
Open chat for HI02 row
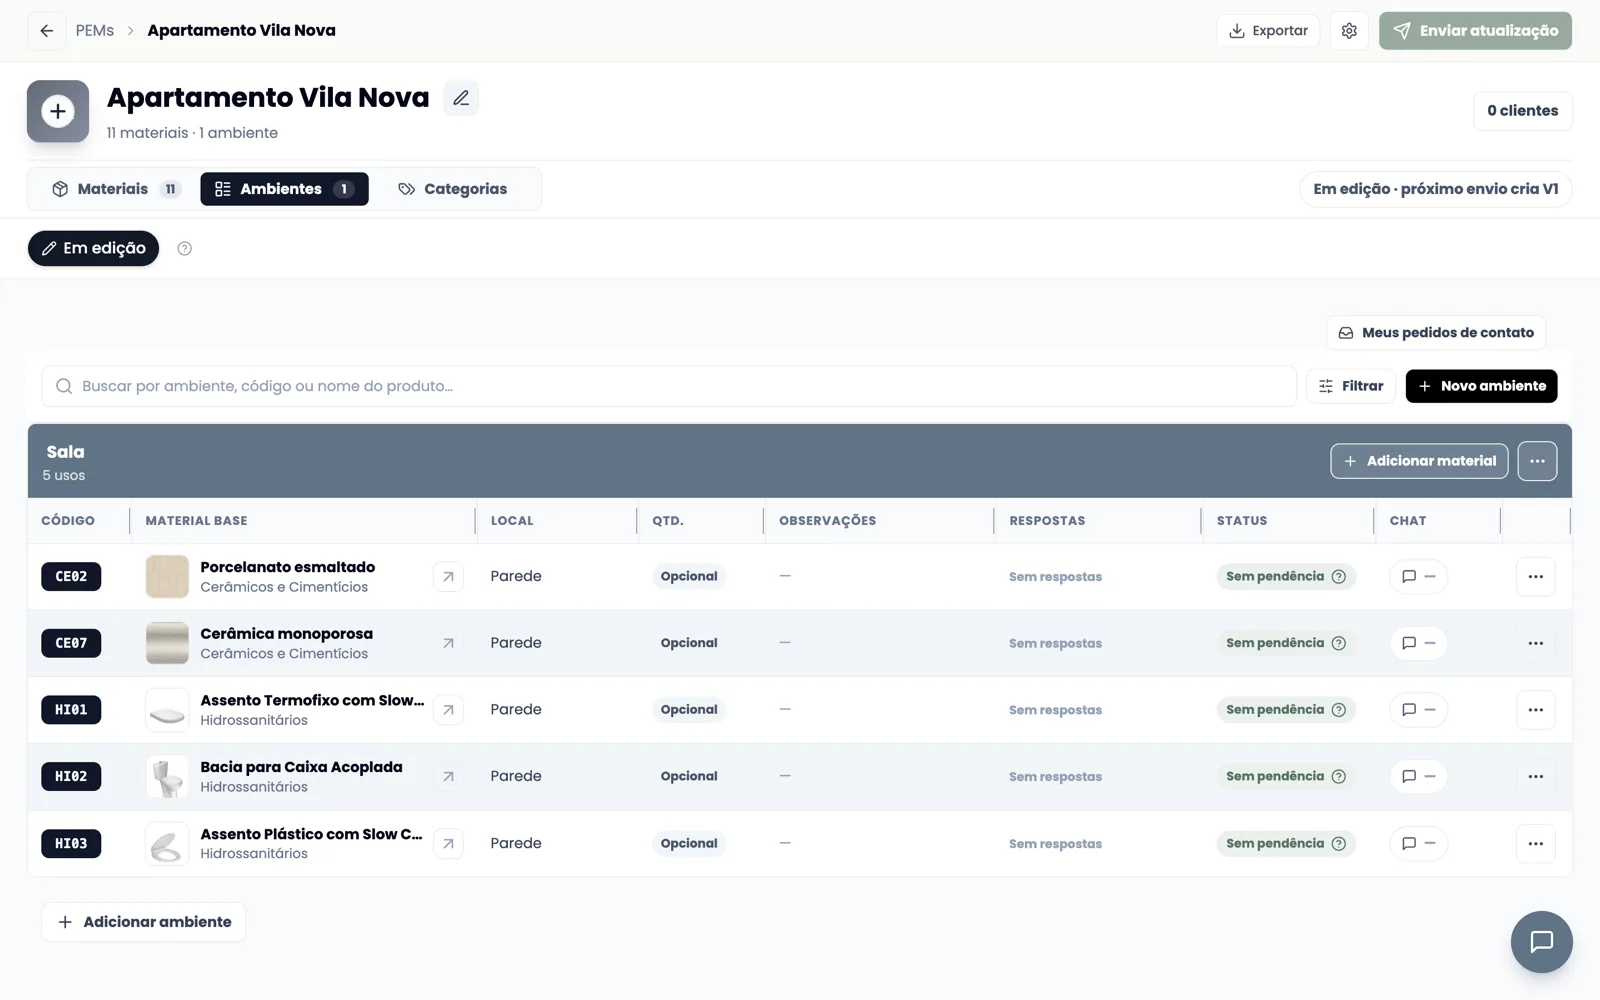(1418, 777)
